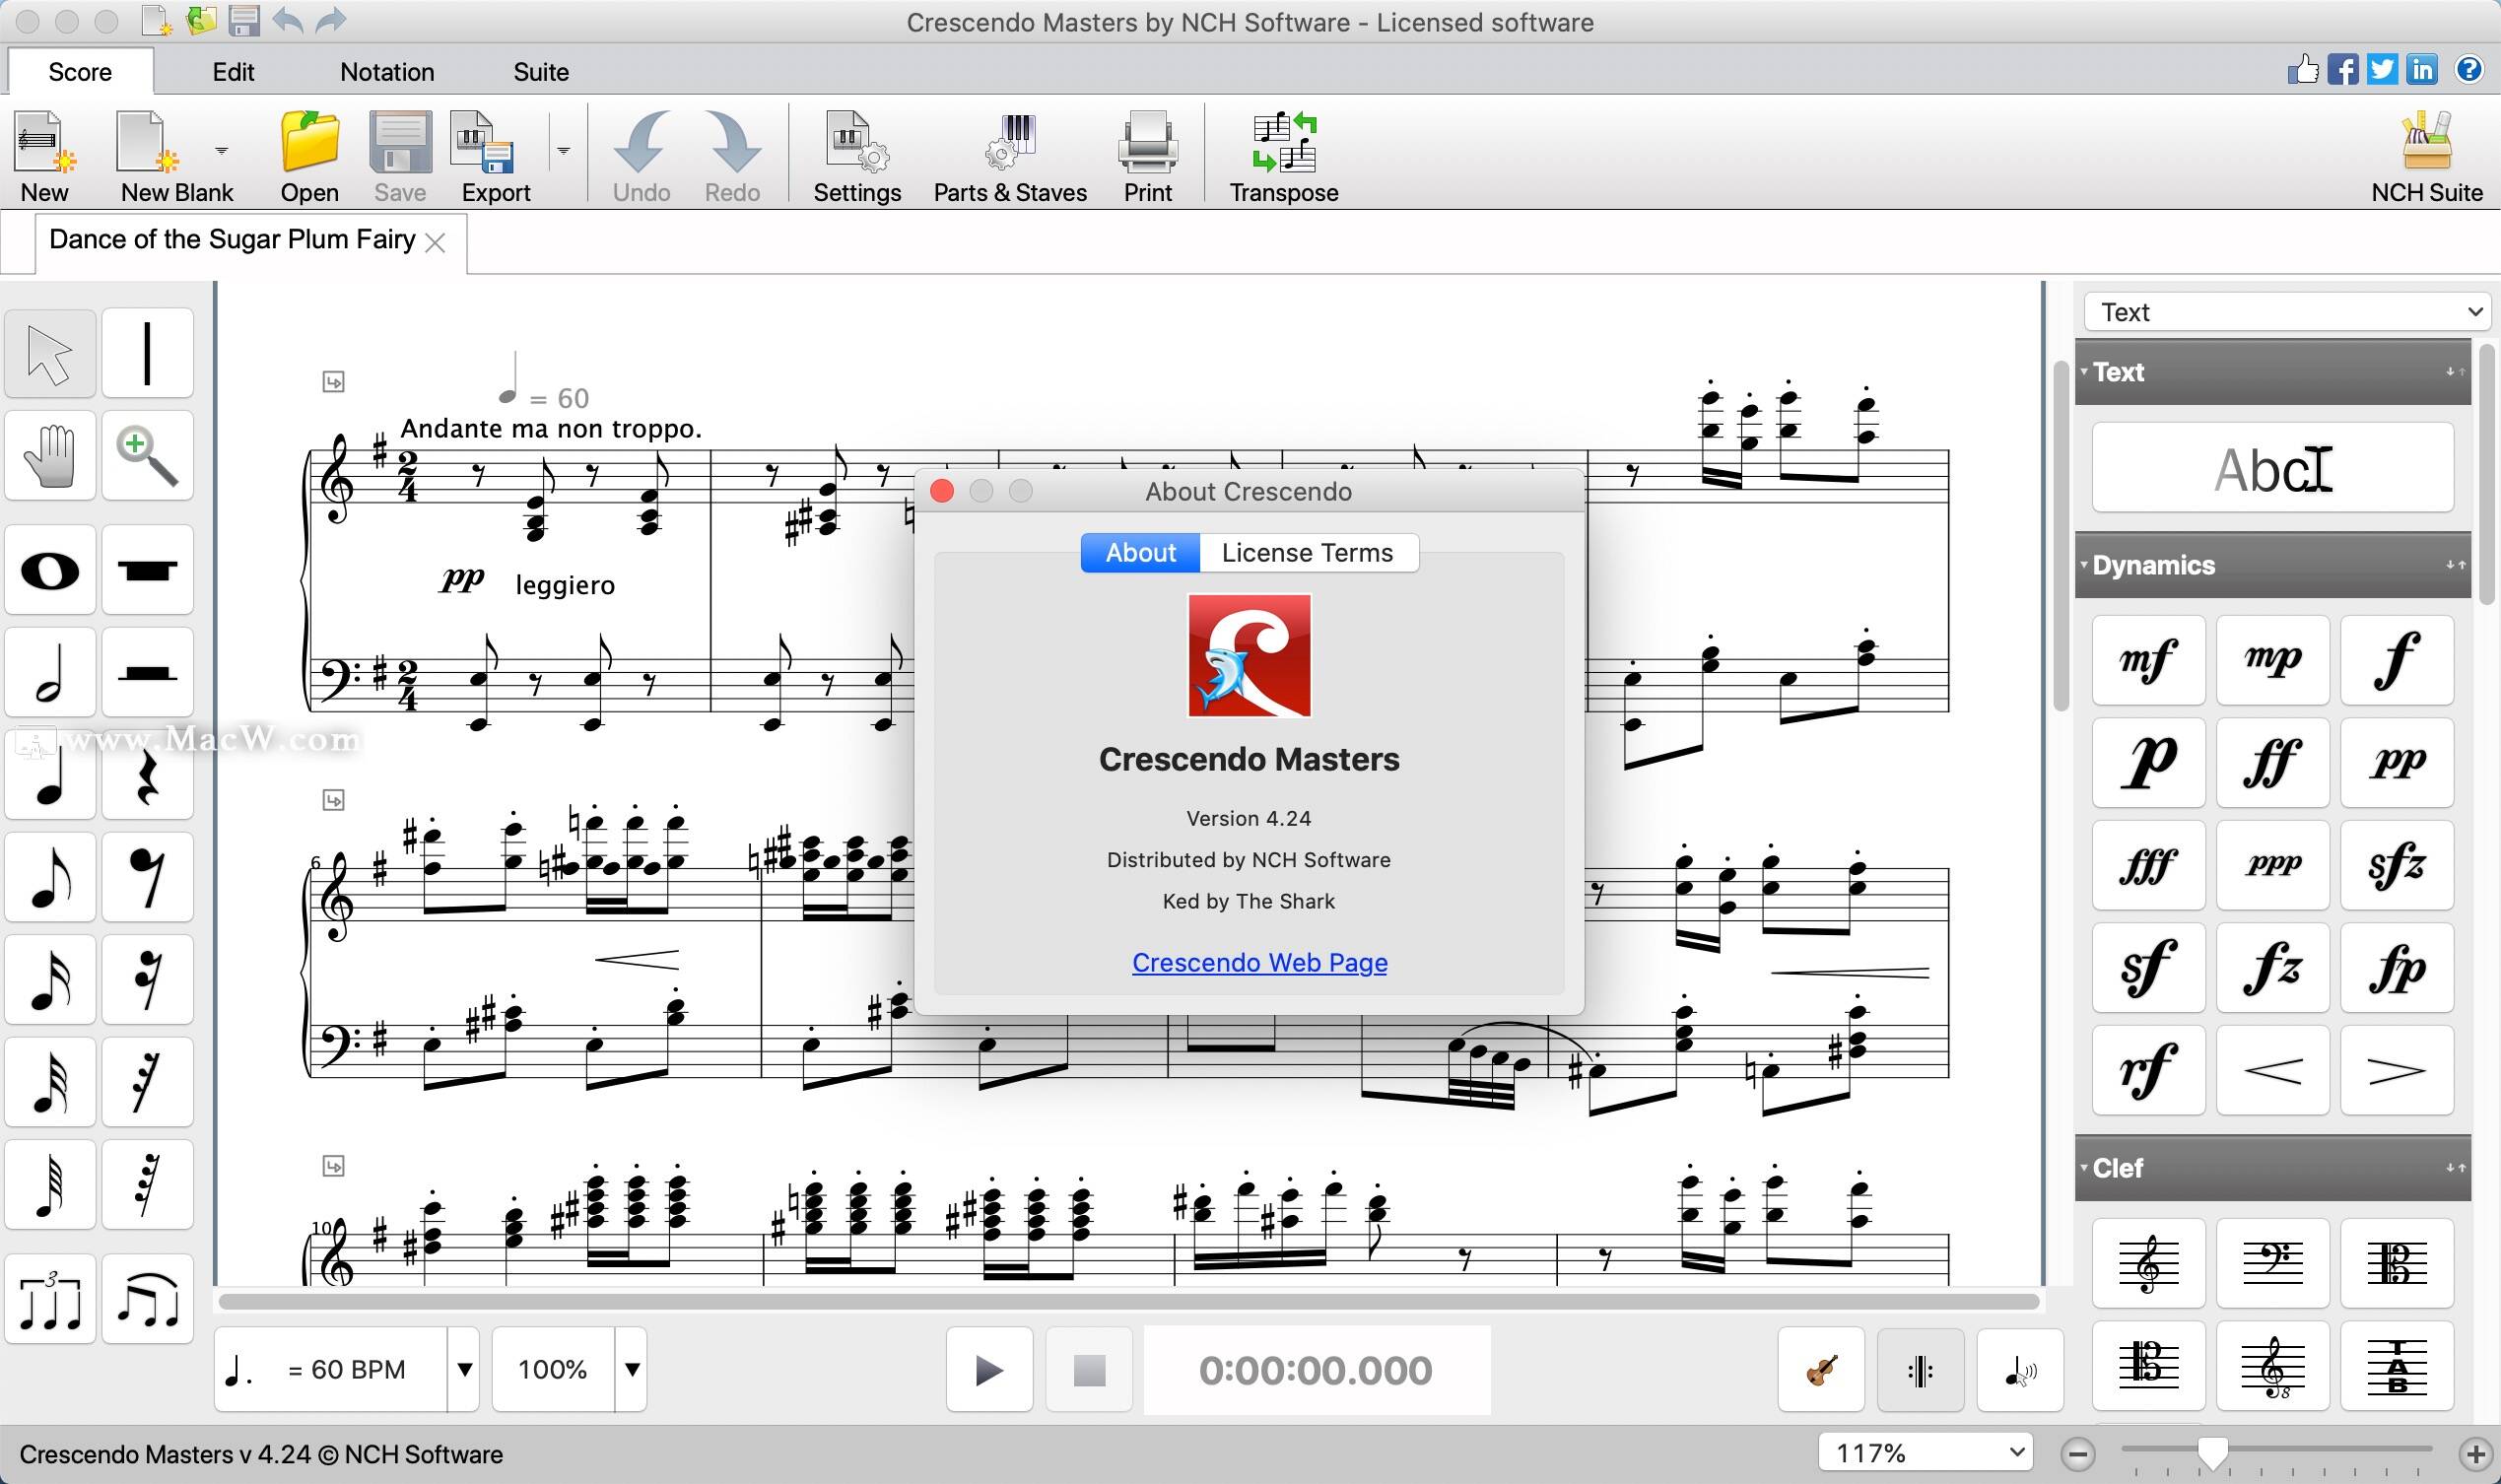Click the zoom out minus button

point(2078,1453)
